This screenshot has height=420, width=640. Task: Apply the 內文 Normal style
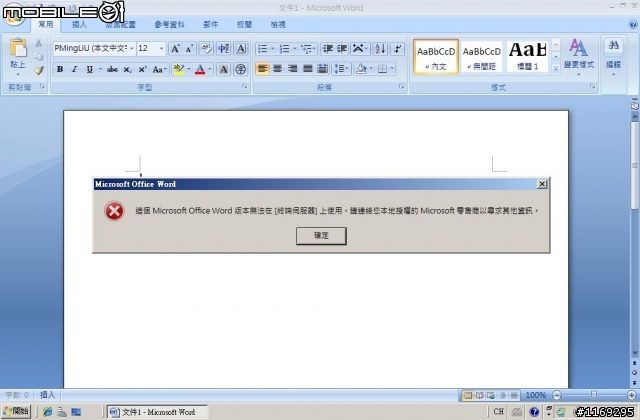coord(436,57)
